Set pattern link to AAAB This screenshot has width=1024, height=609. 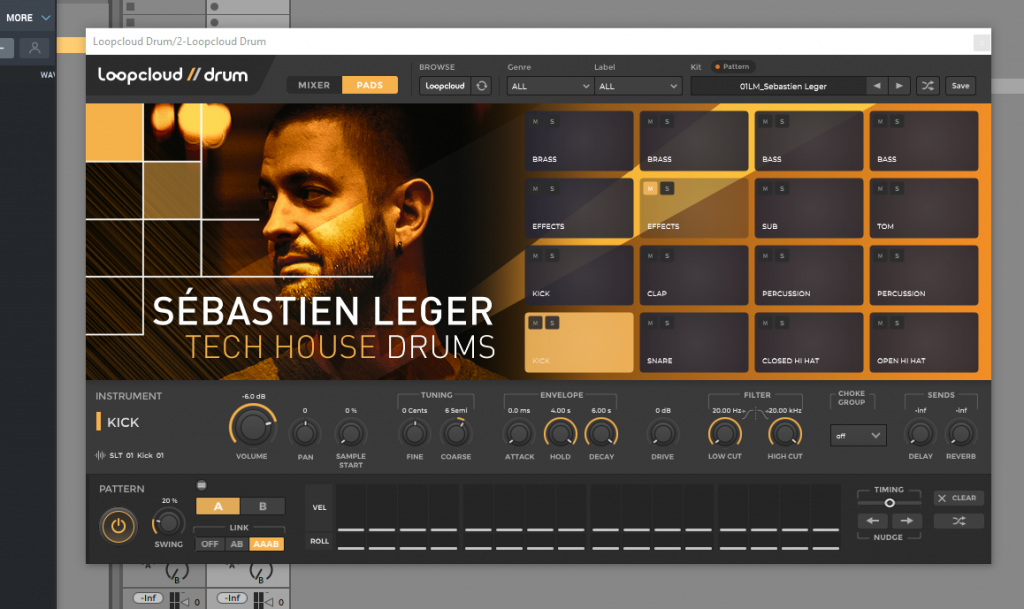click(266, 544)
